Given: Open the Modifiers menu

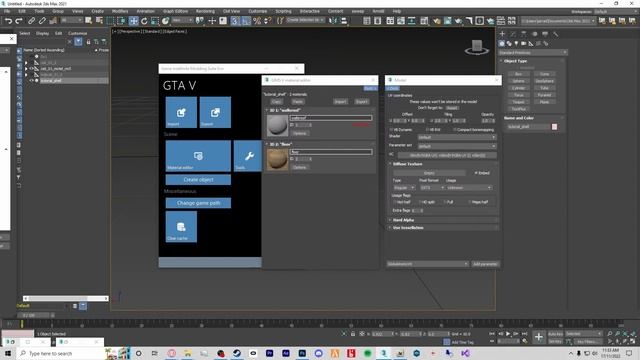Looking at the screenshot, I should coord(120,11).
